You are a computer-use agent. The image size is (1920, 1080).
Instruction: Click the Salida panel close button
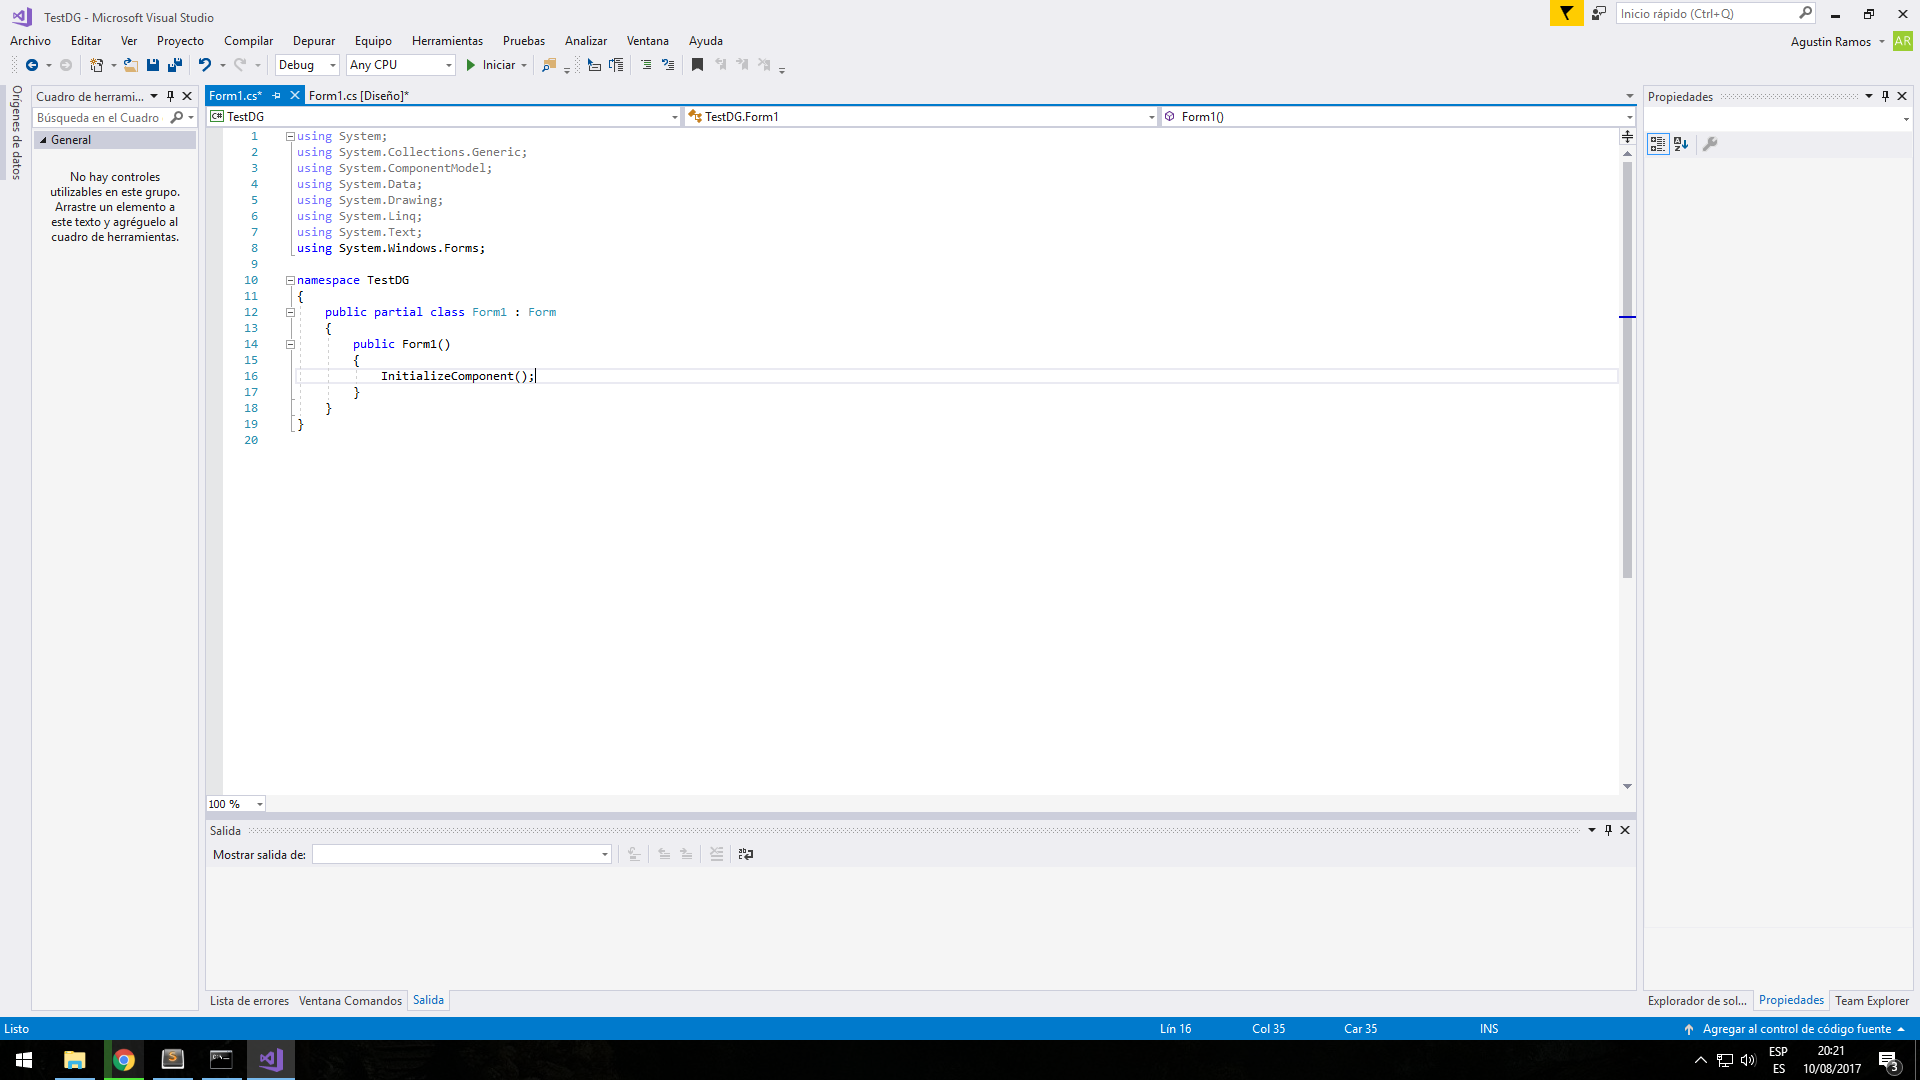click(1625, 829)
